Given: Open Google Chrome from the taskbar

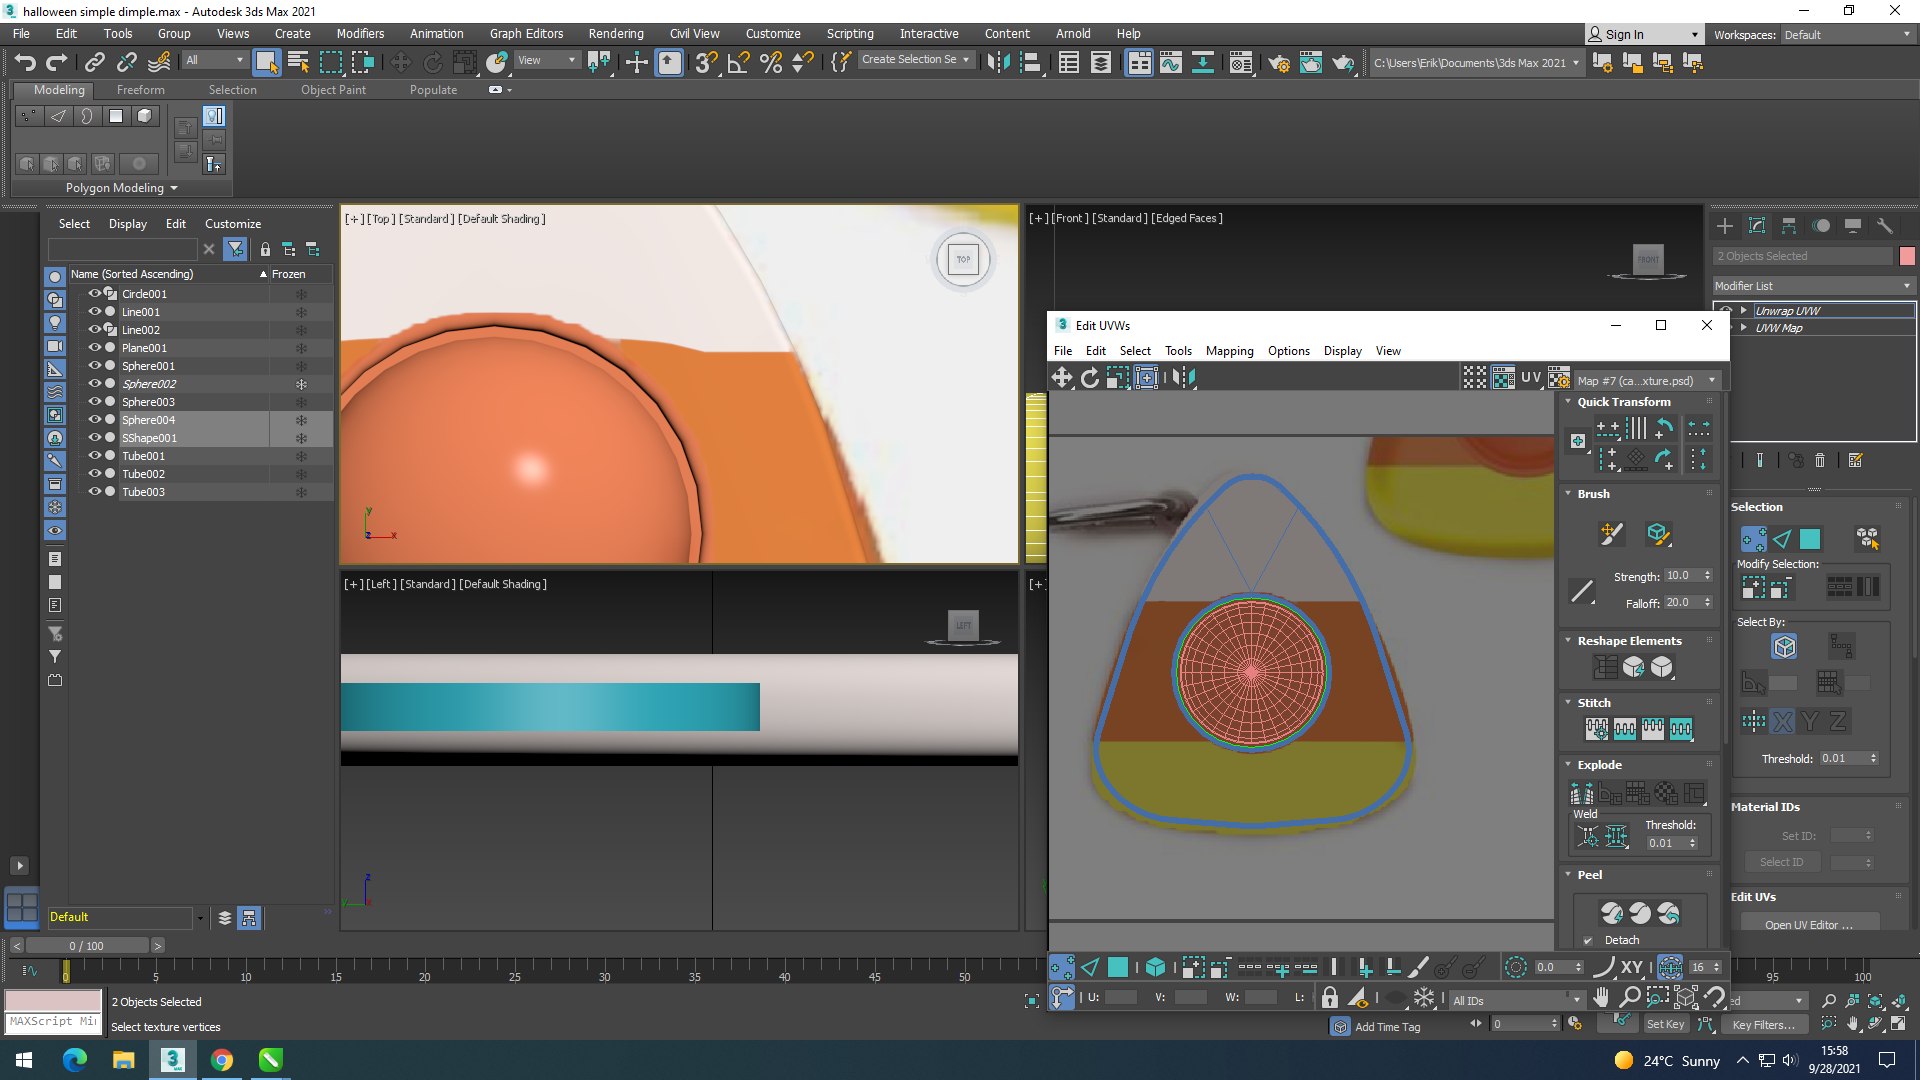Looking at the screenshot, I should click(222, 1060).
